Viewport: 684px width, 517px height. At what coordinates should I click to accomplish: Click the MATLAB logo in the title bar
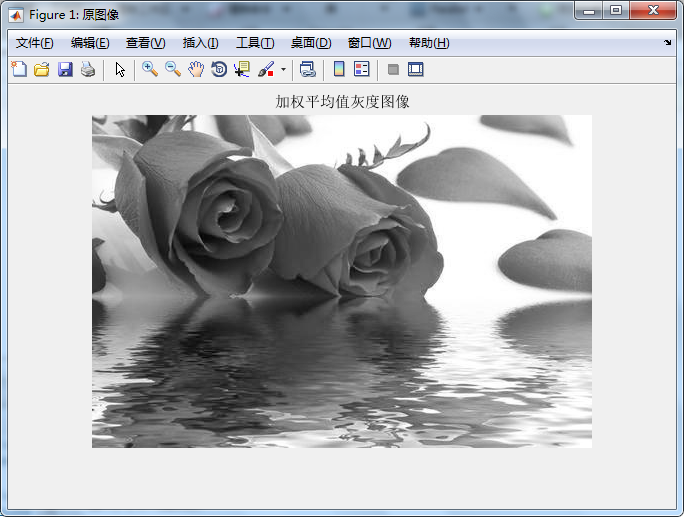click(x=16, y=15)
